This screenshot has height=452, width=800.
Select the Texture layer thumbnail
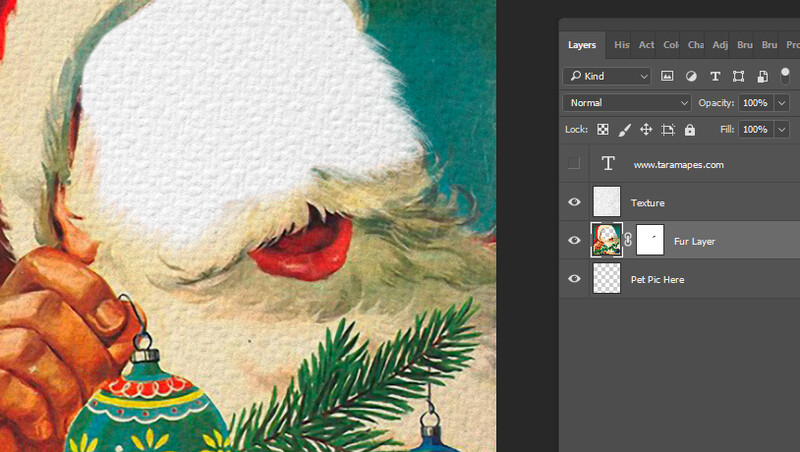pos(607,202)
